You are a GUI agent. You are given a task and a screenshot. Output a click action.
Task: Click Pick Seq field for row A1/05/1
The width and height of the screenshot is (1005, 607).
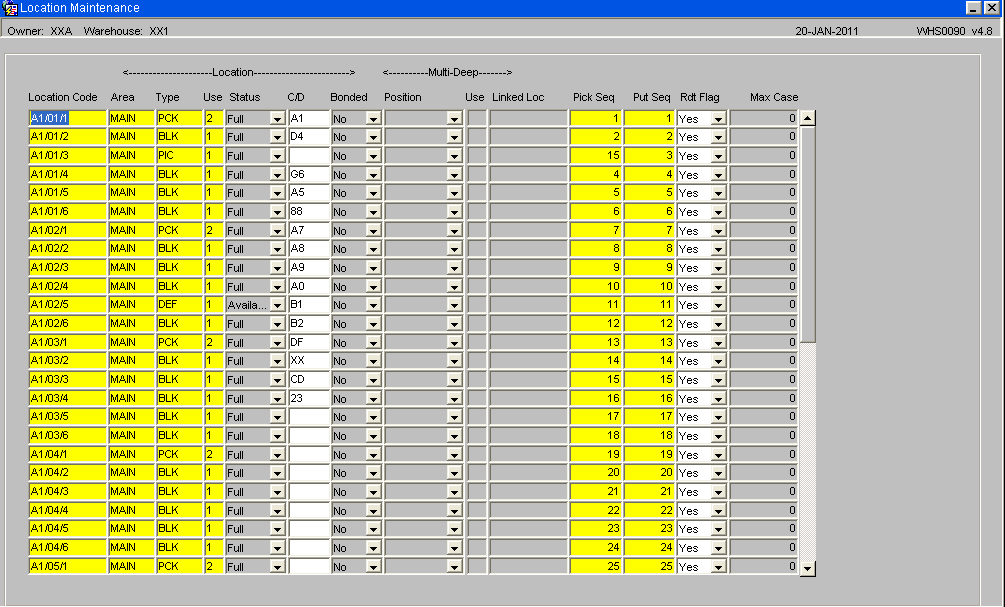pos(595,567)
